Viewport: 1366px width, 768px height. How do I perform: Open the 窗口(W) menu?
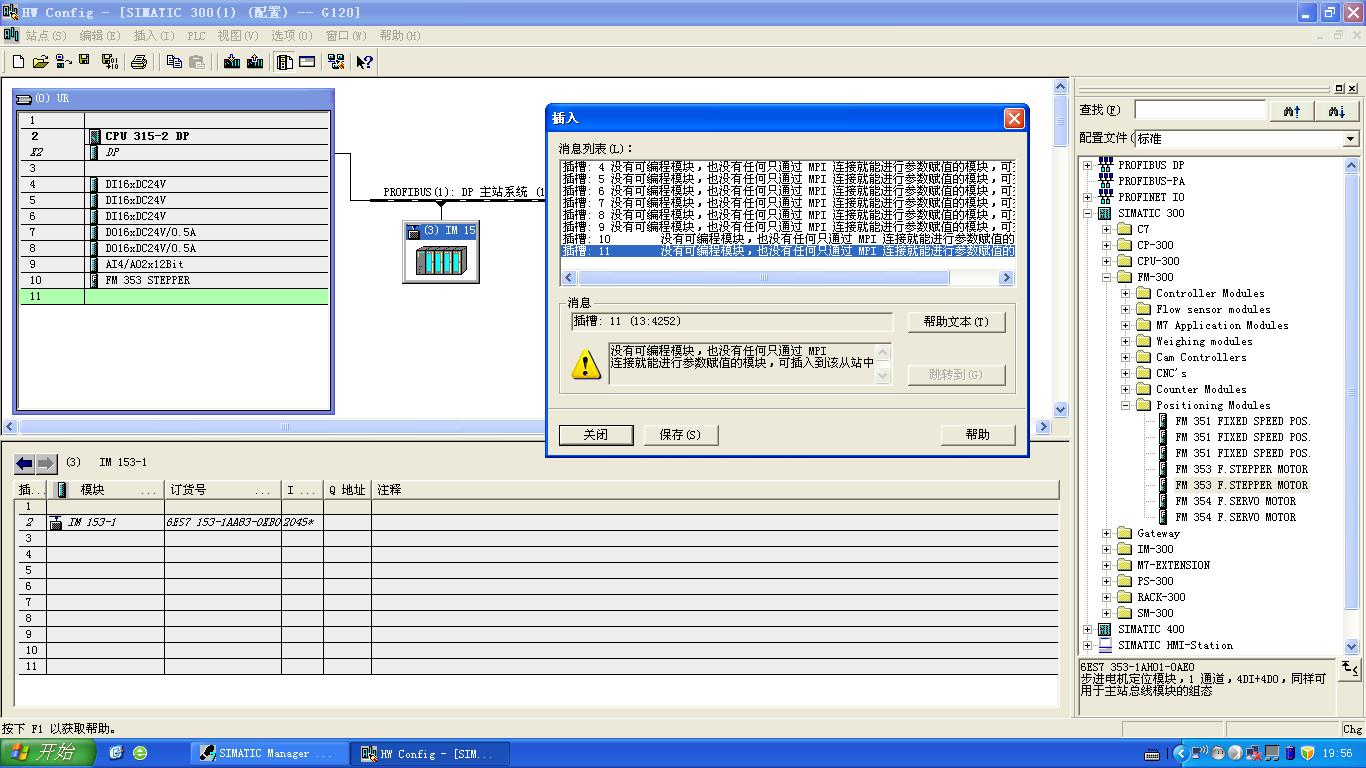(x=346, y=36)
